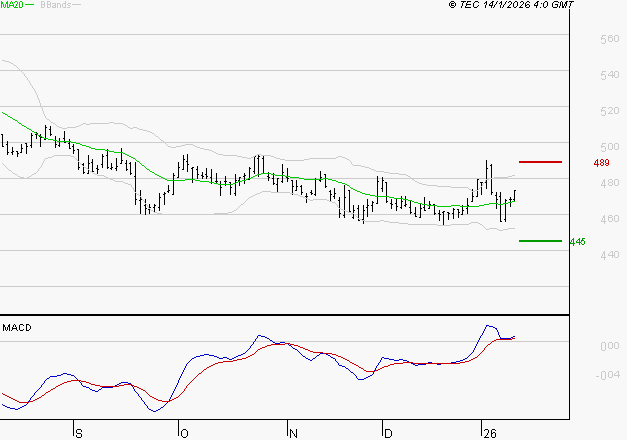Select the green 446 support line
627x440 pixels.
tap(540, 241)
